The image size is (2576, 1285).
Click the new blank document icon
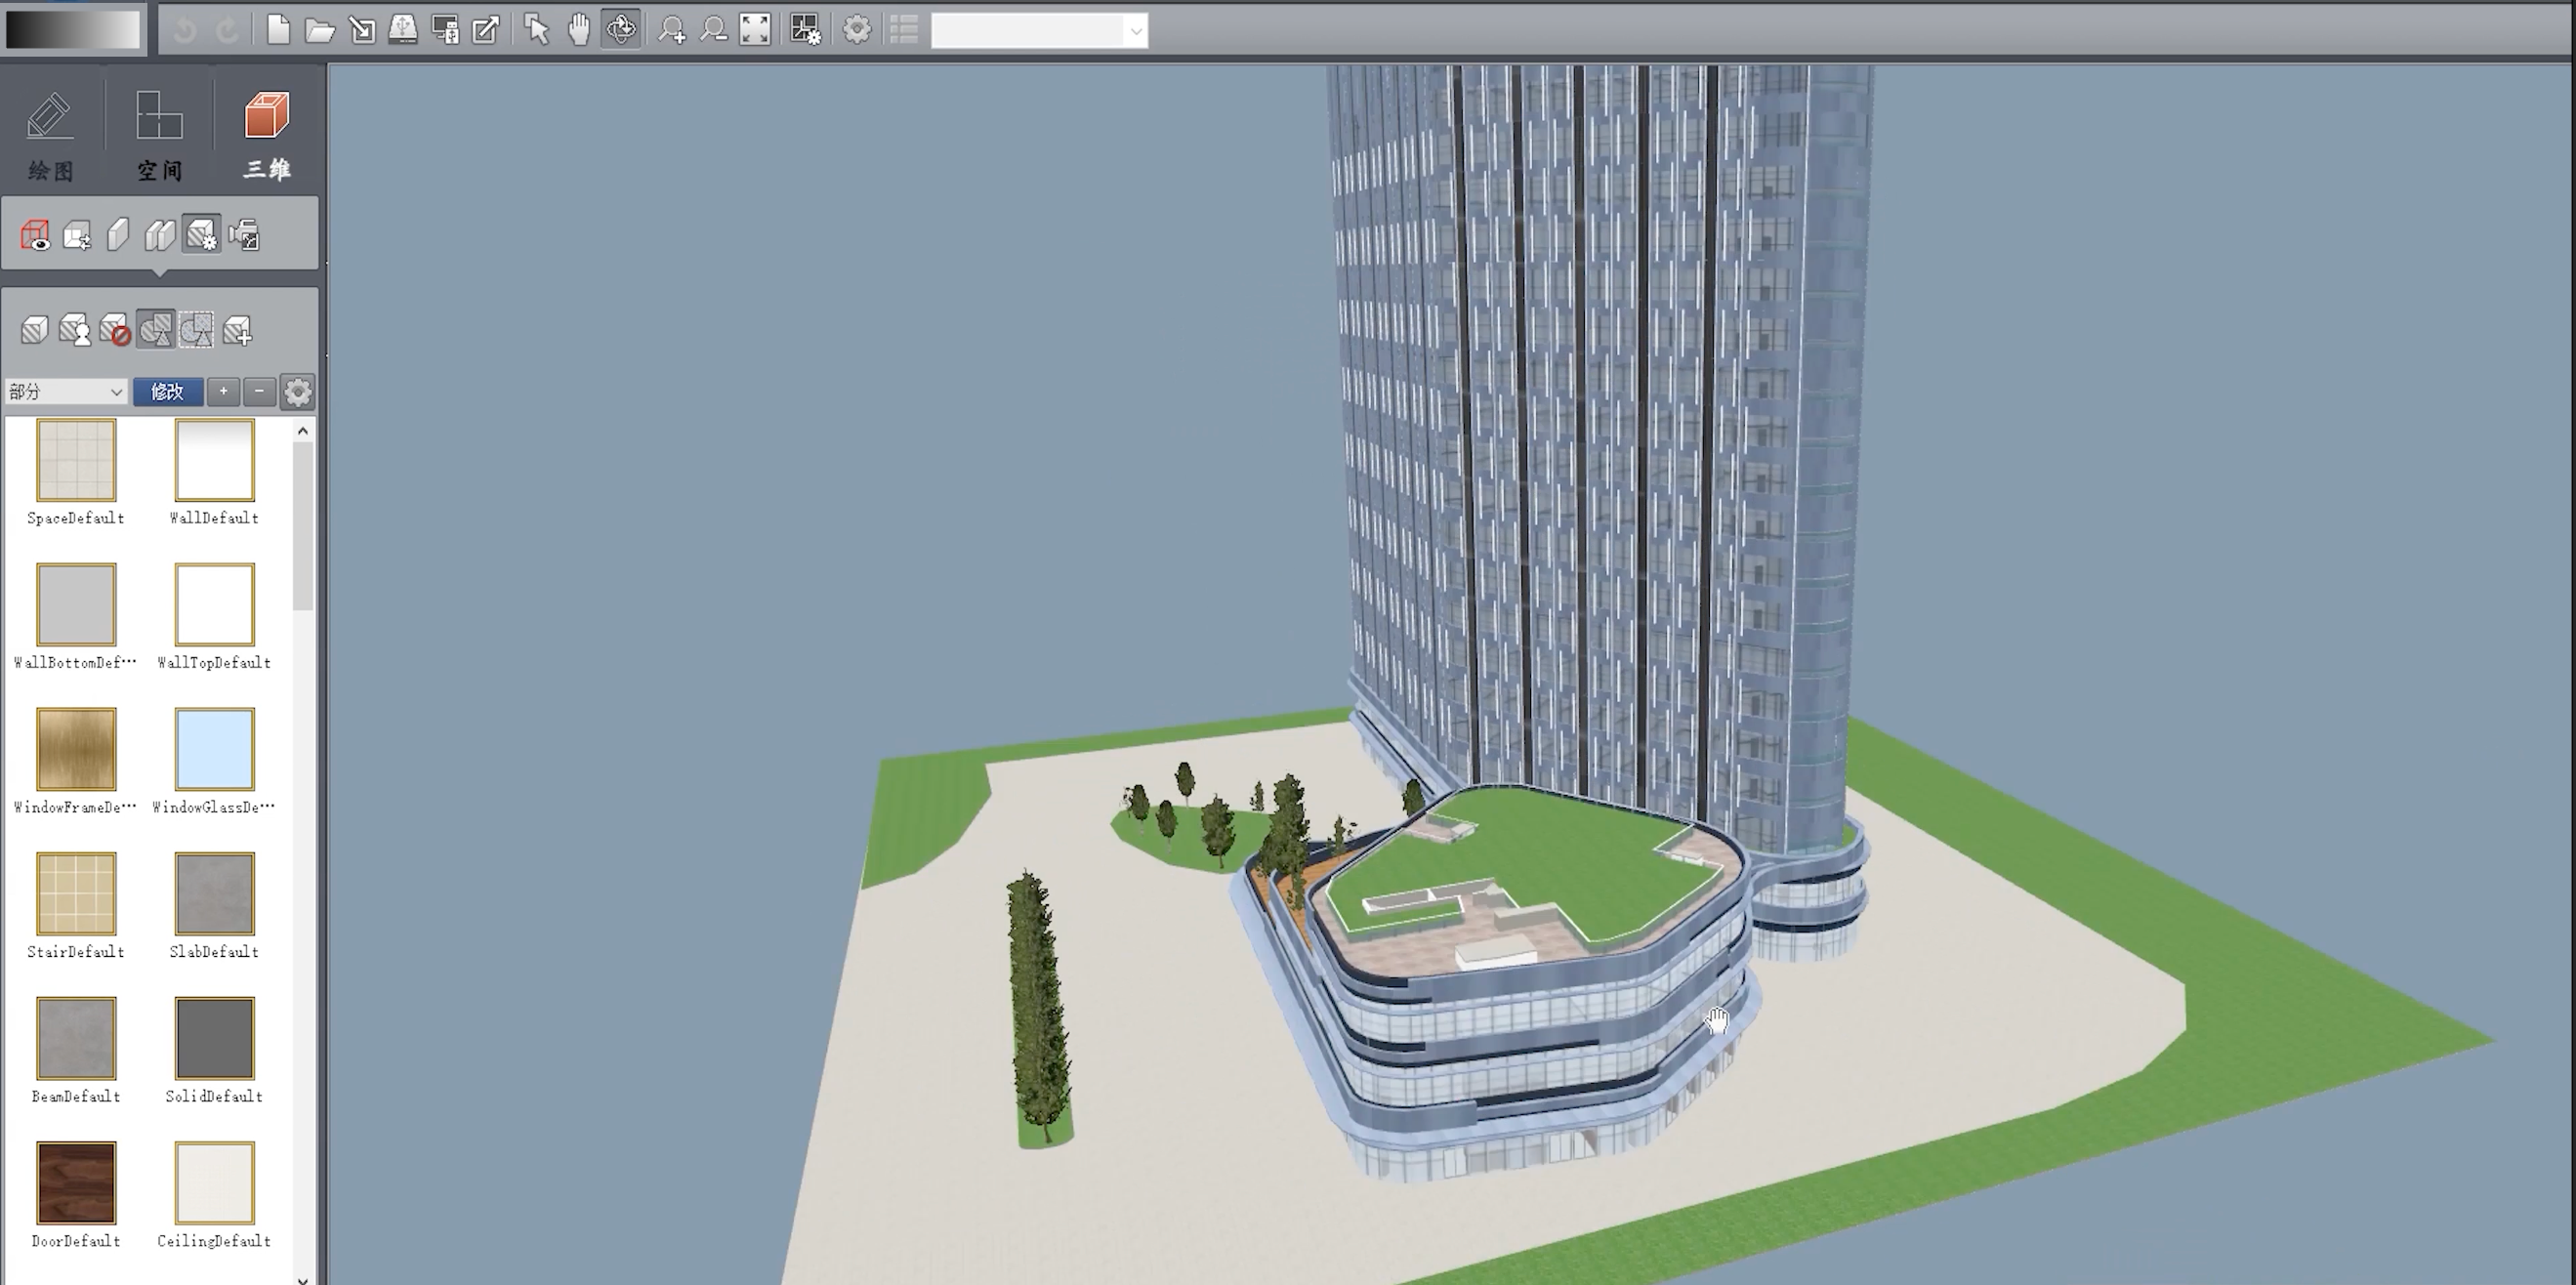tap(279, 30)
